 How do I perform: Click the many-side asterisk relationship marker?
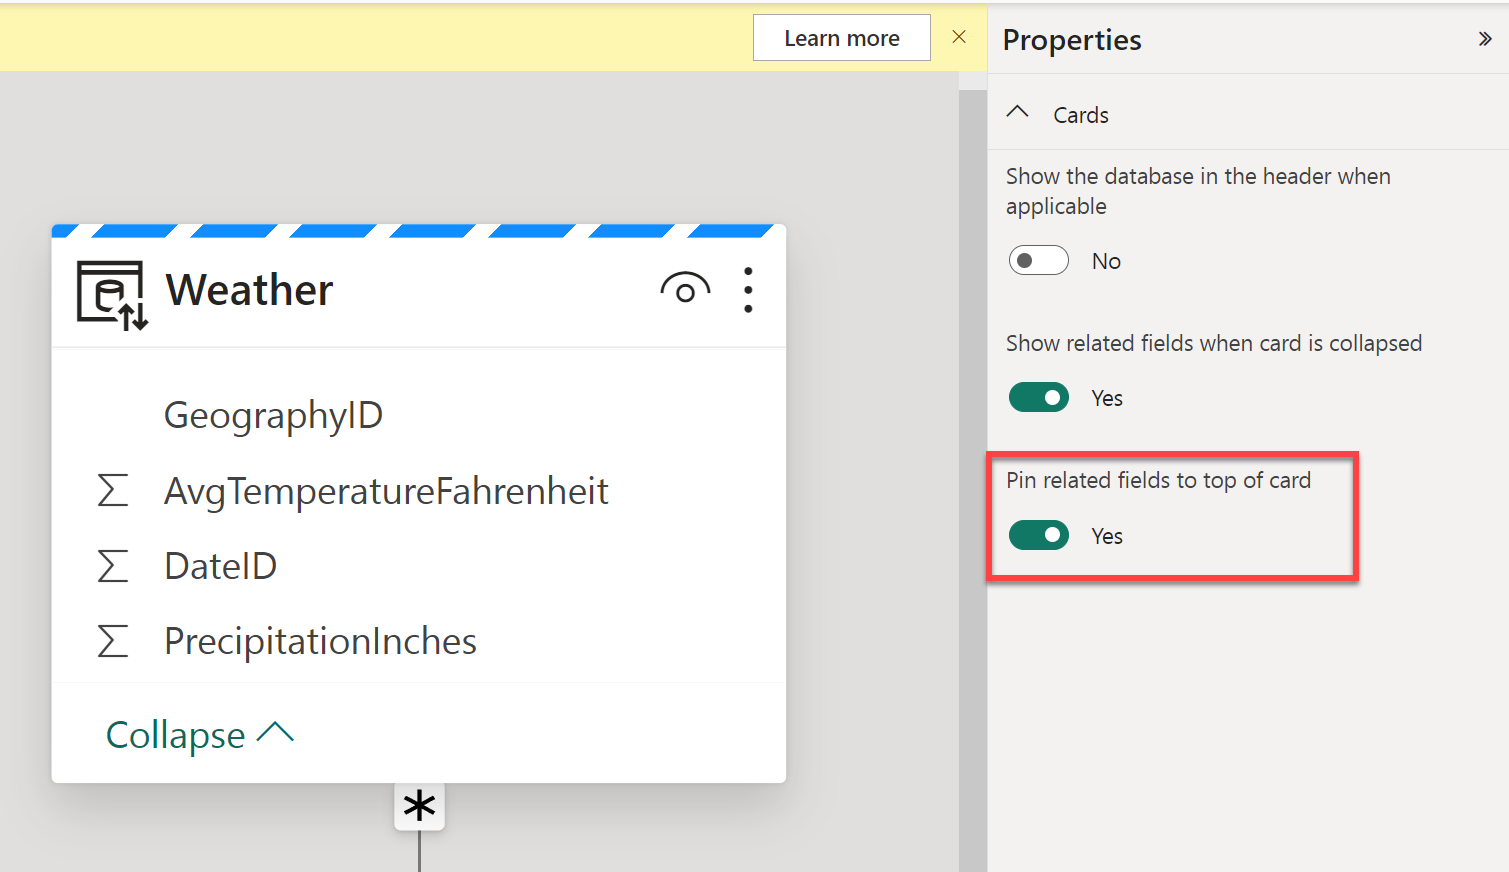click(x=419, y=806)
